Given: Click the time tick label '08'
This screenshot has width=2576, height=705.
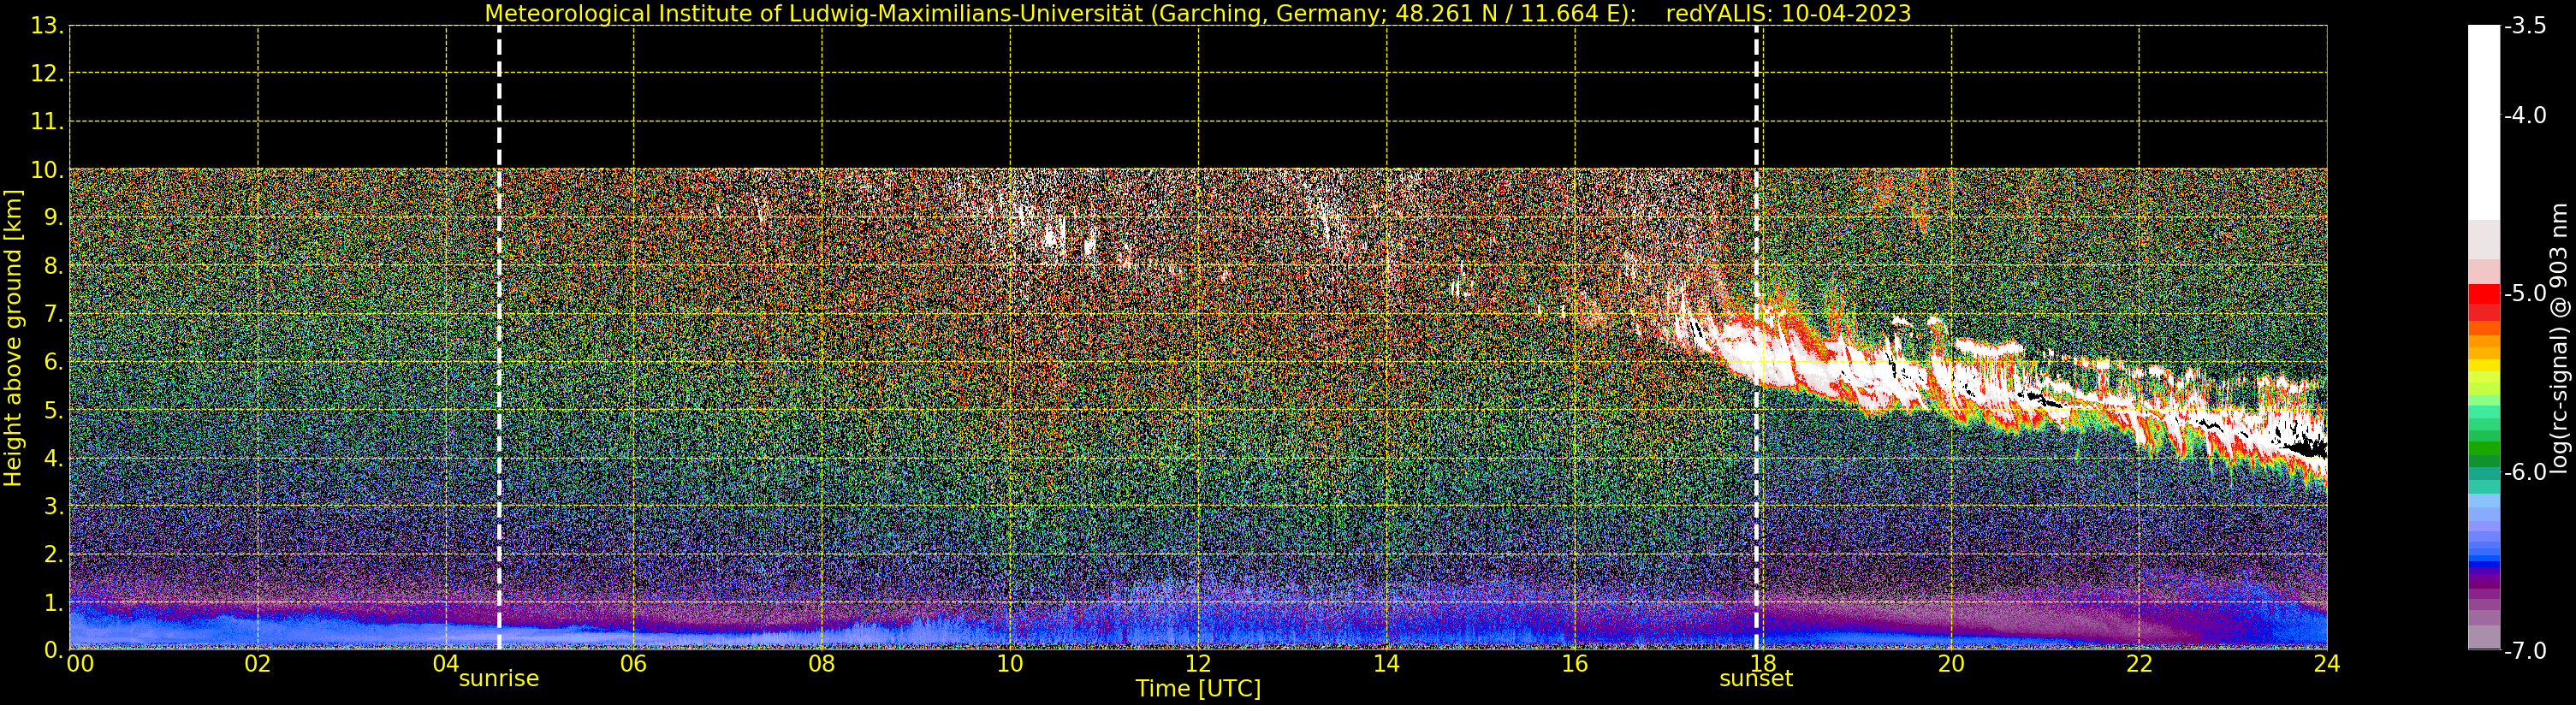Looking at the screenshot, I should tap(822, 663).
